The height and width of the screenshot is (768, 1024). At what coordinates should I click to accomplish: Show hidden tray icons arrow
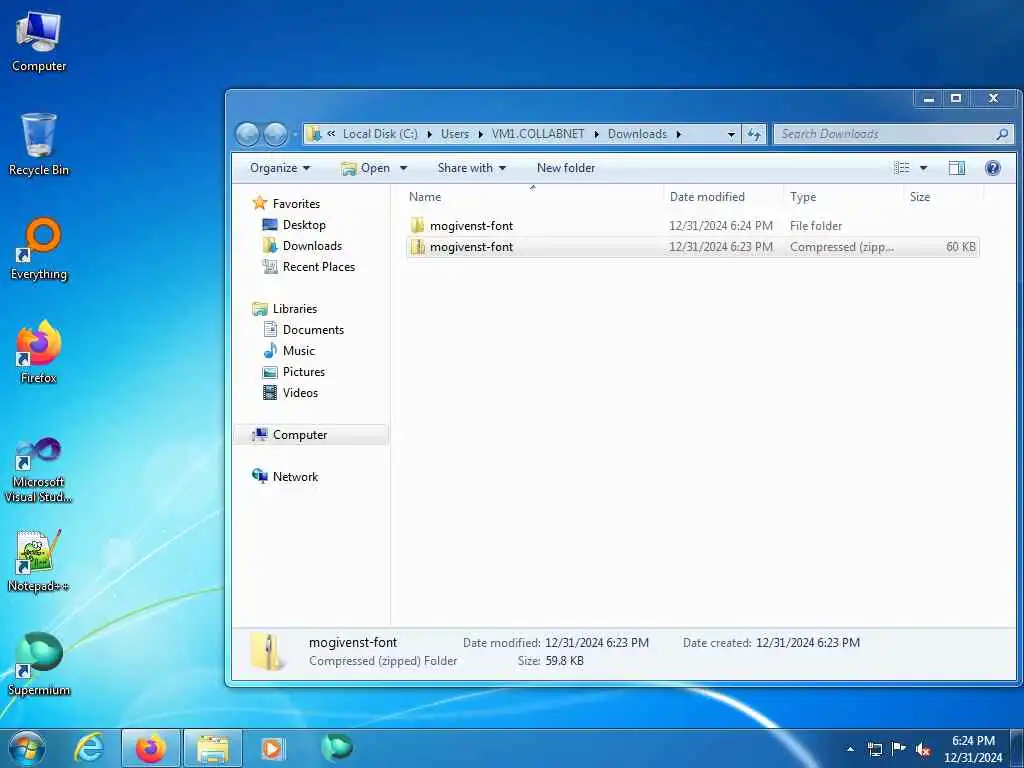coord(850,749)
